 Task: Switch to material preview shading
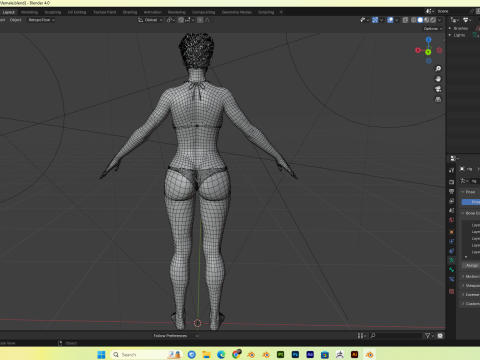coord(427,20)
